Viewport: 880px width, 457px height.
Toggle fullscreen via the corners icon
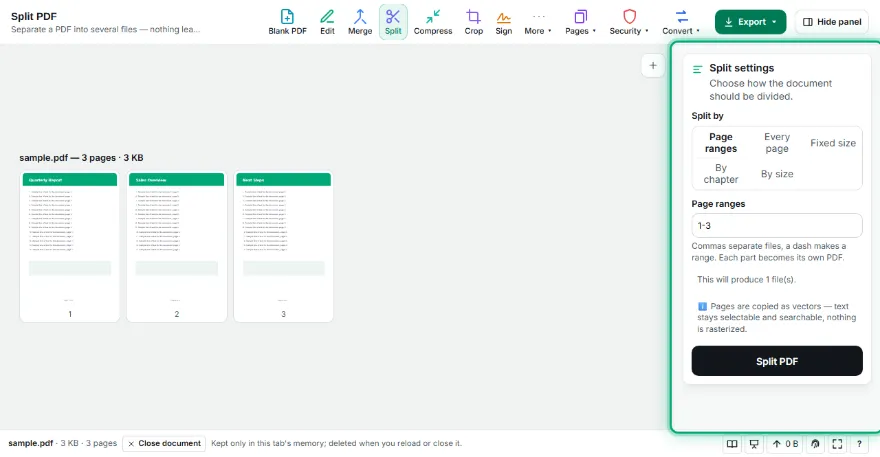[837, 444]
